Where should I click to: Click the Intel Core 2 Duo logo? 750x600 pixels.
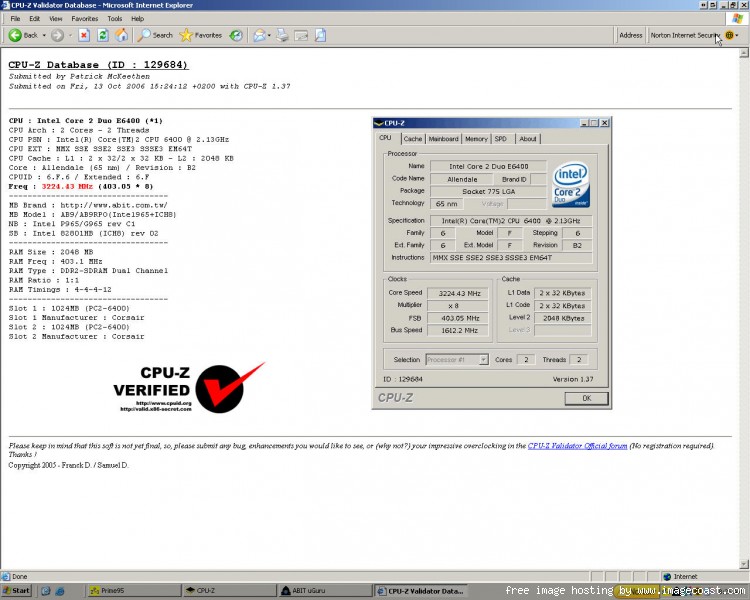coord(571,184)
